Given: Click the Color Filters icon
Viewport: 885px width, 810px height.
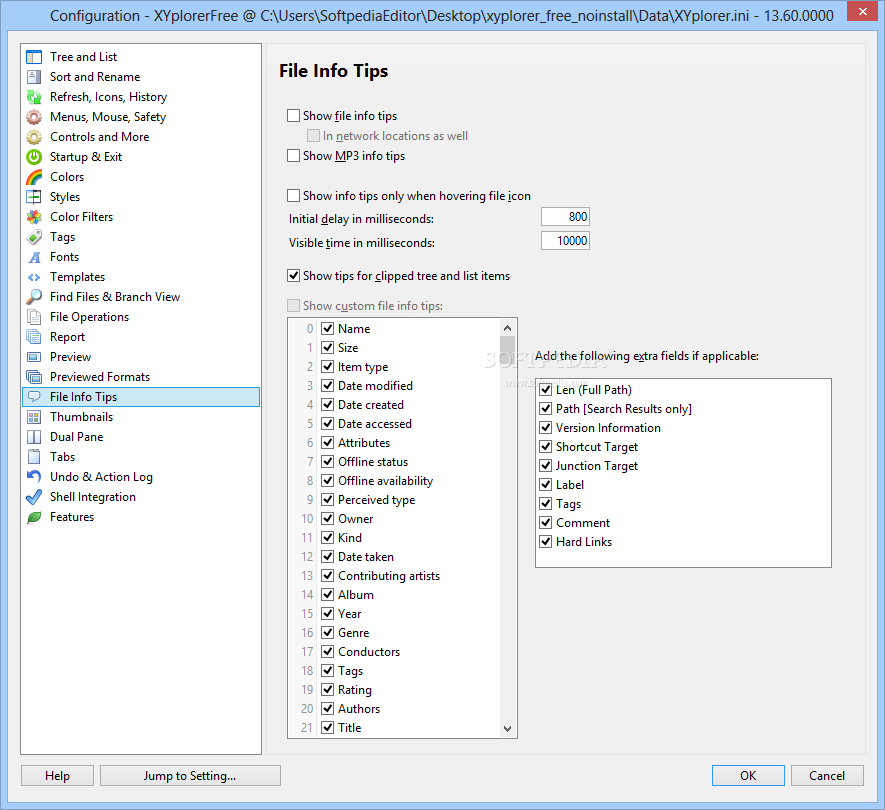Looking at the screenshot, I should (x=34, y=217).
